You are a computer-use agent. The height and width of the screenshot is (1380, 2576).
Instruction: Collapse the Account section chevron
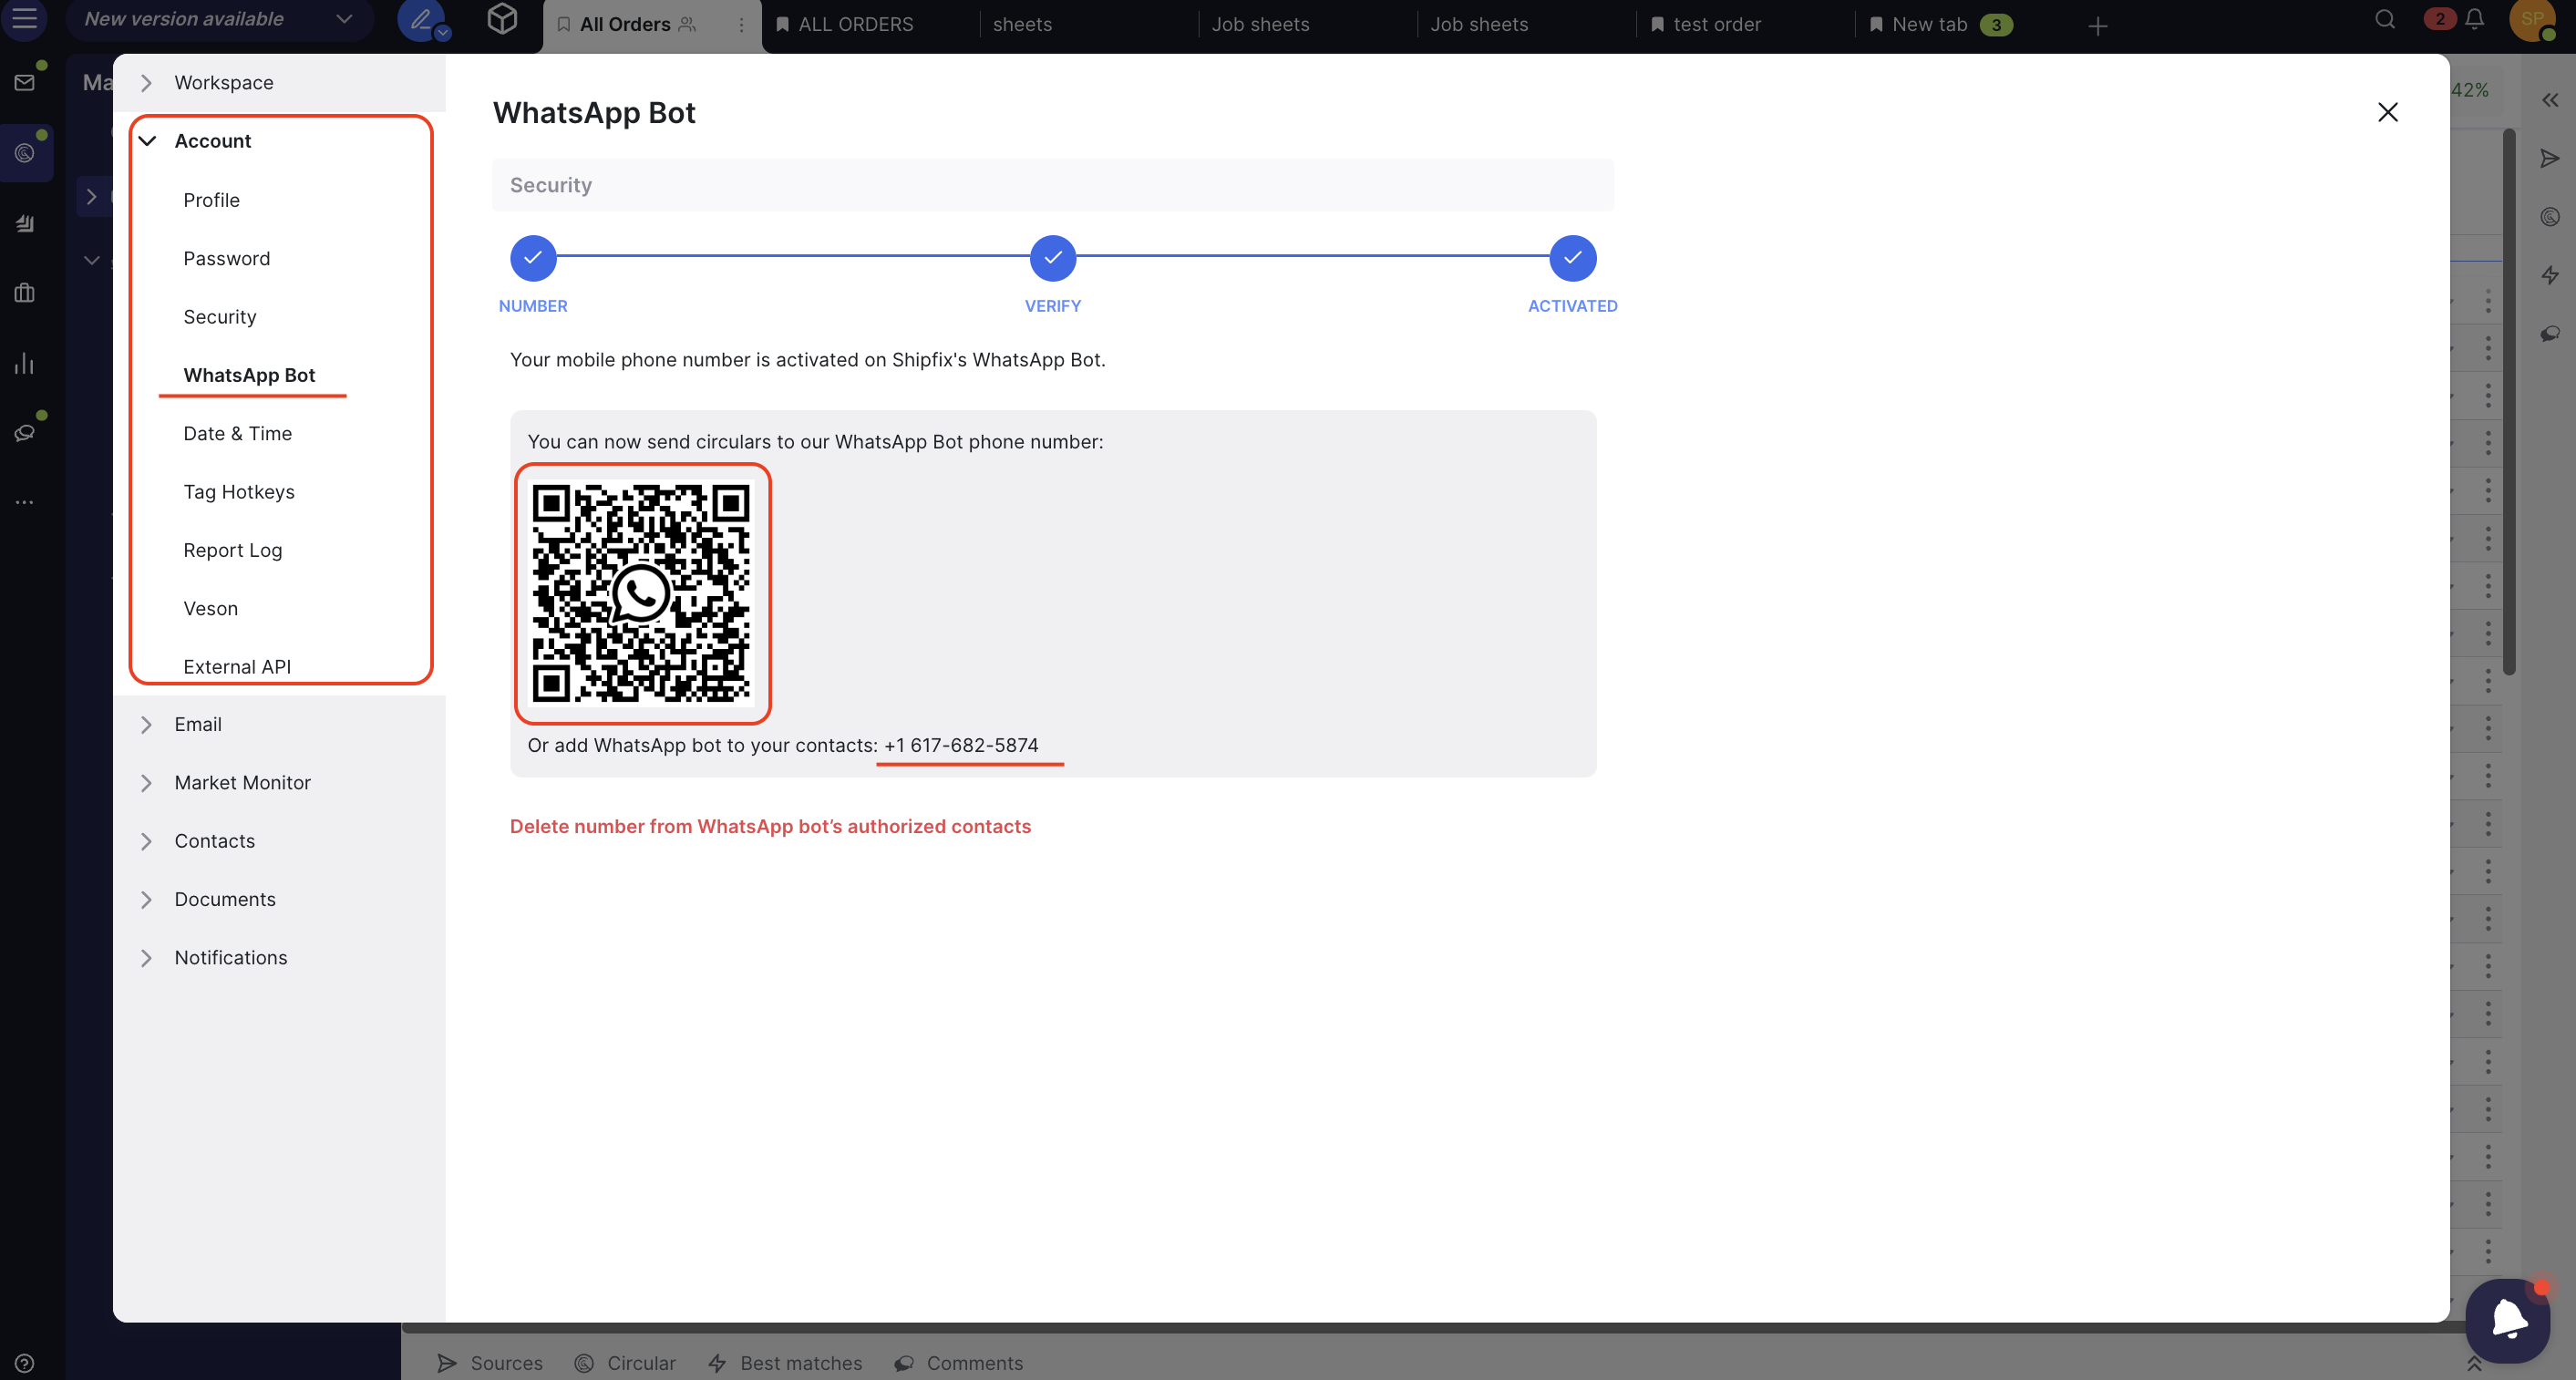coord(148,141)
